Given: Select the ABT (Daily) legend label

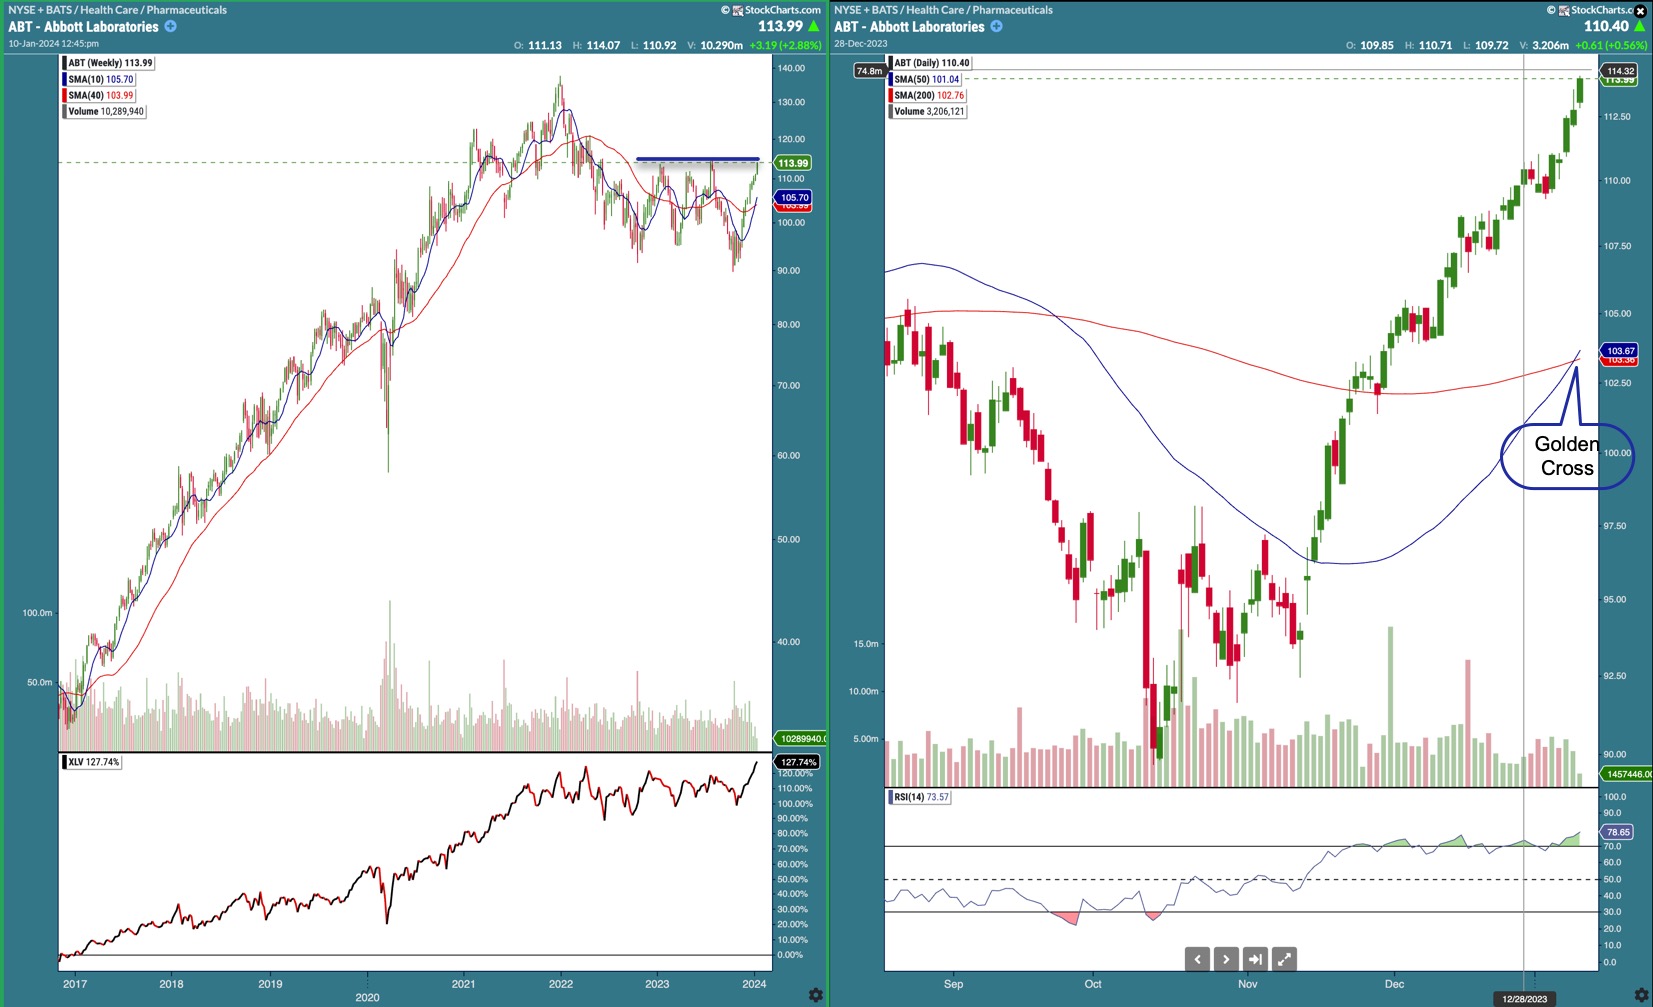Looking at the screenshot, I should (x=931, y=63).
